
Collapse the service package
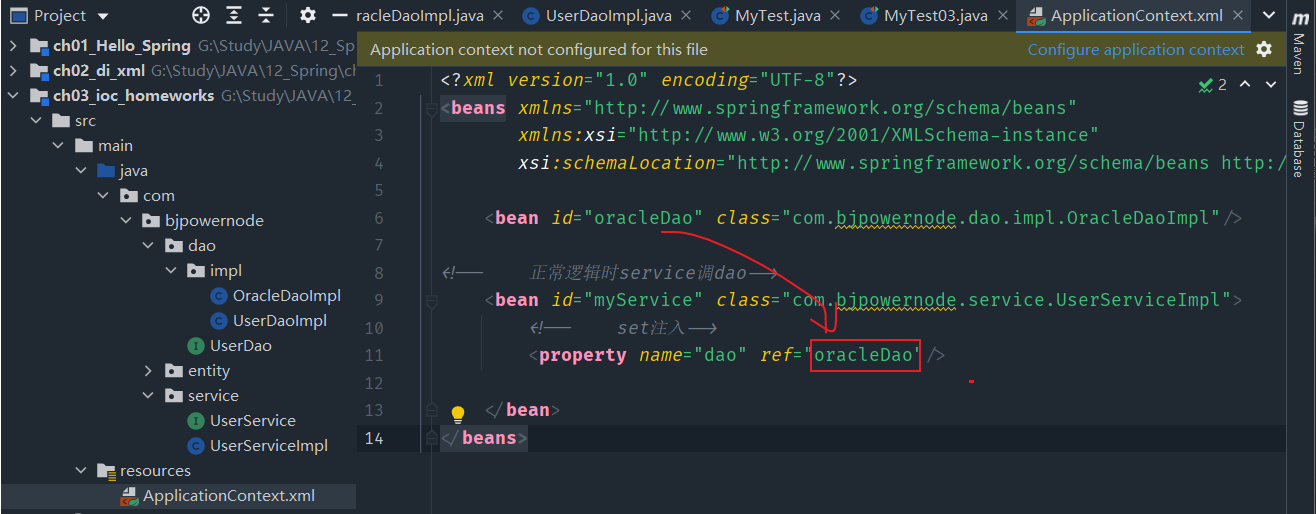pyautogui.click(x=149, y=396)
